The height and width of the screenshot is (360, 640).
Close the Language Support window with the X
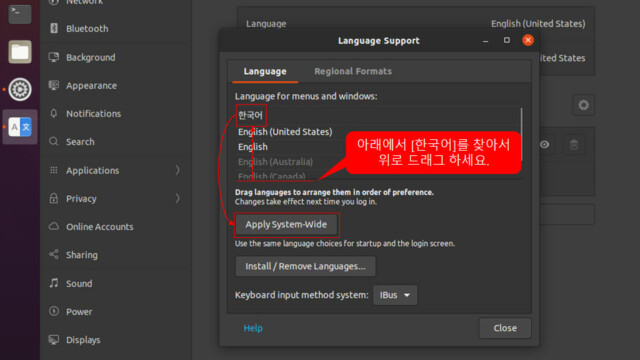click(528, 40)
